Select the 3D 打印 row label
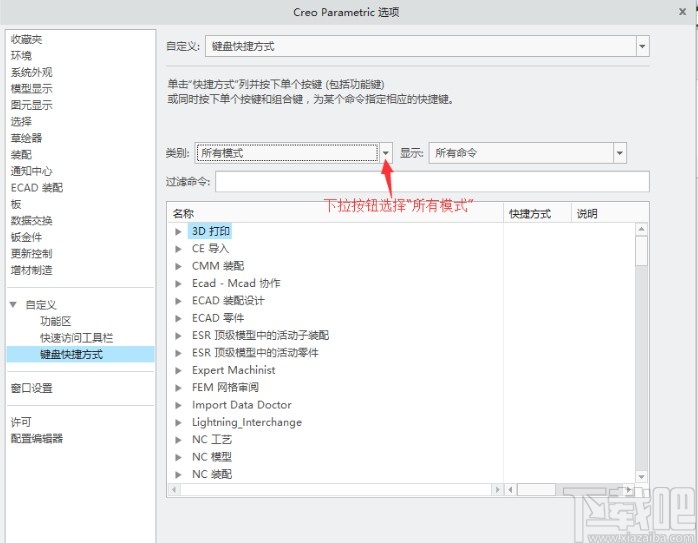The width and height of the screenshot is (698, 543). click(x=211, y=231)
